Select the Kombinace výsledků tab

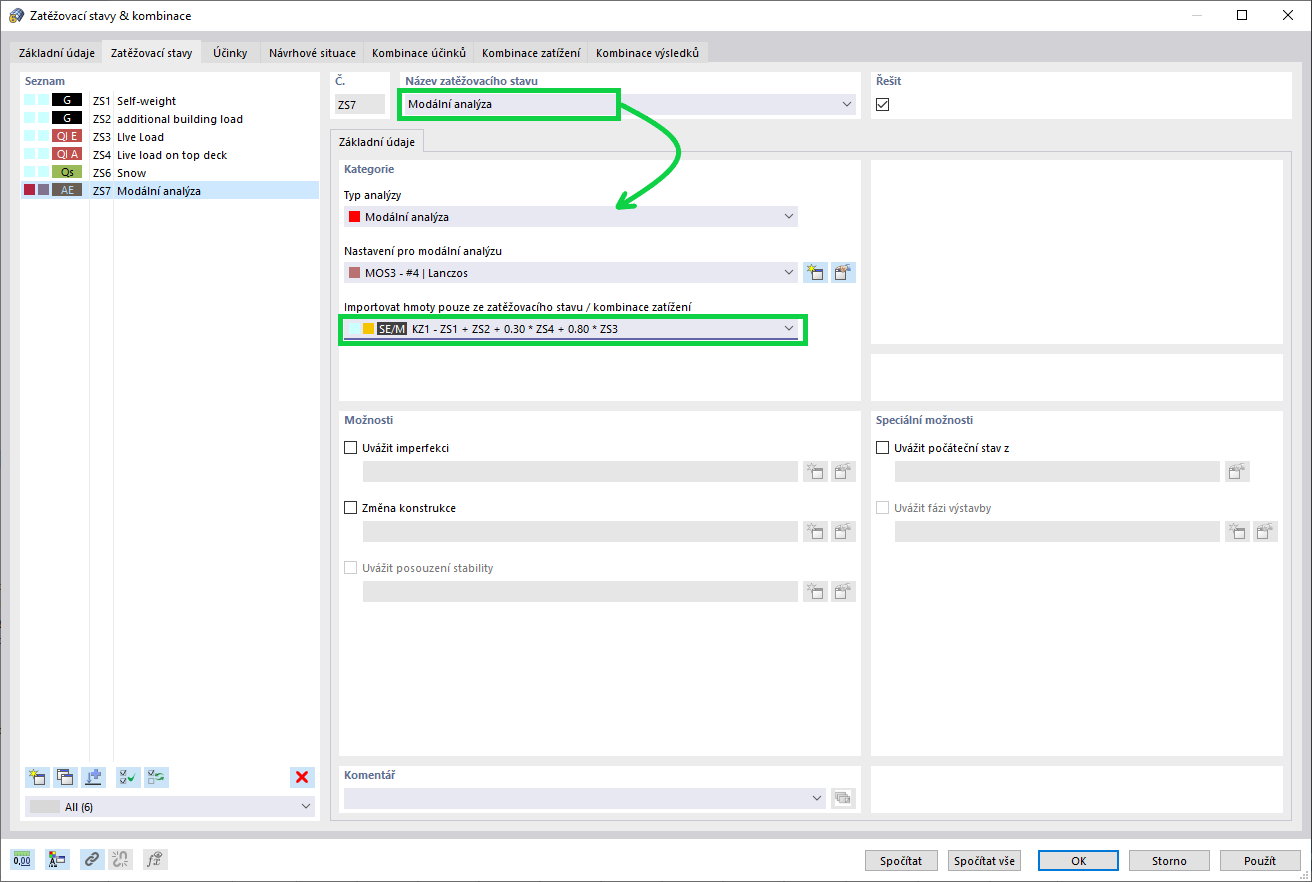pos(648,52)
